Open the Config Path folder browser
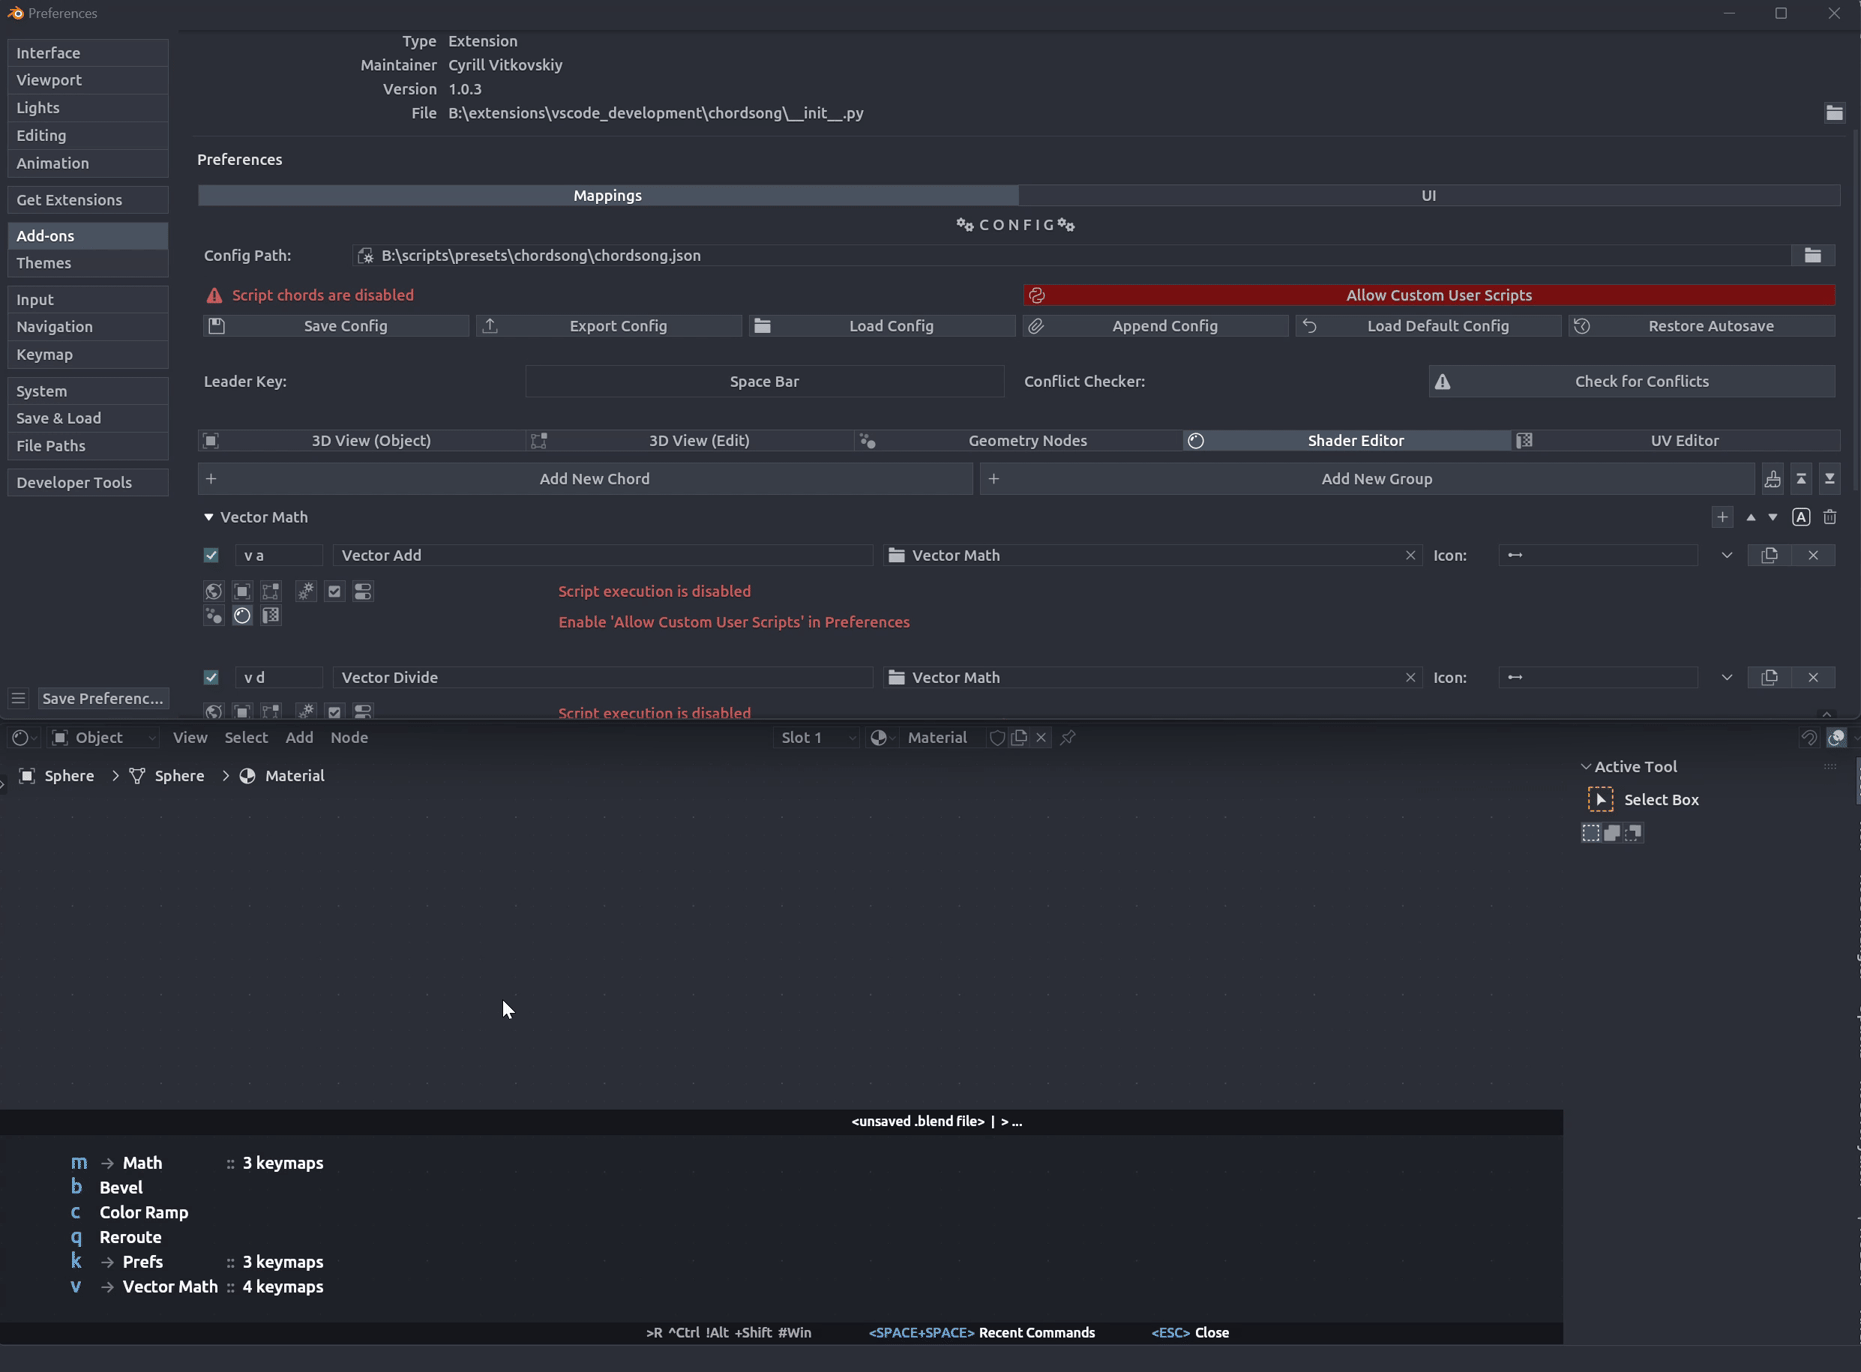This screenshot has width=1861, height=1372. click(1813, 255)
